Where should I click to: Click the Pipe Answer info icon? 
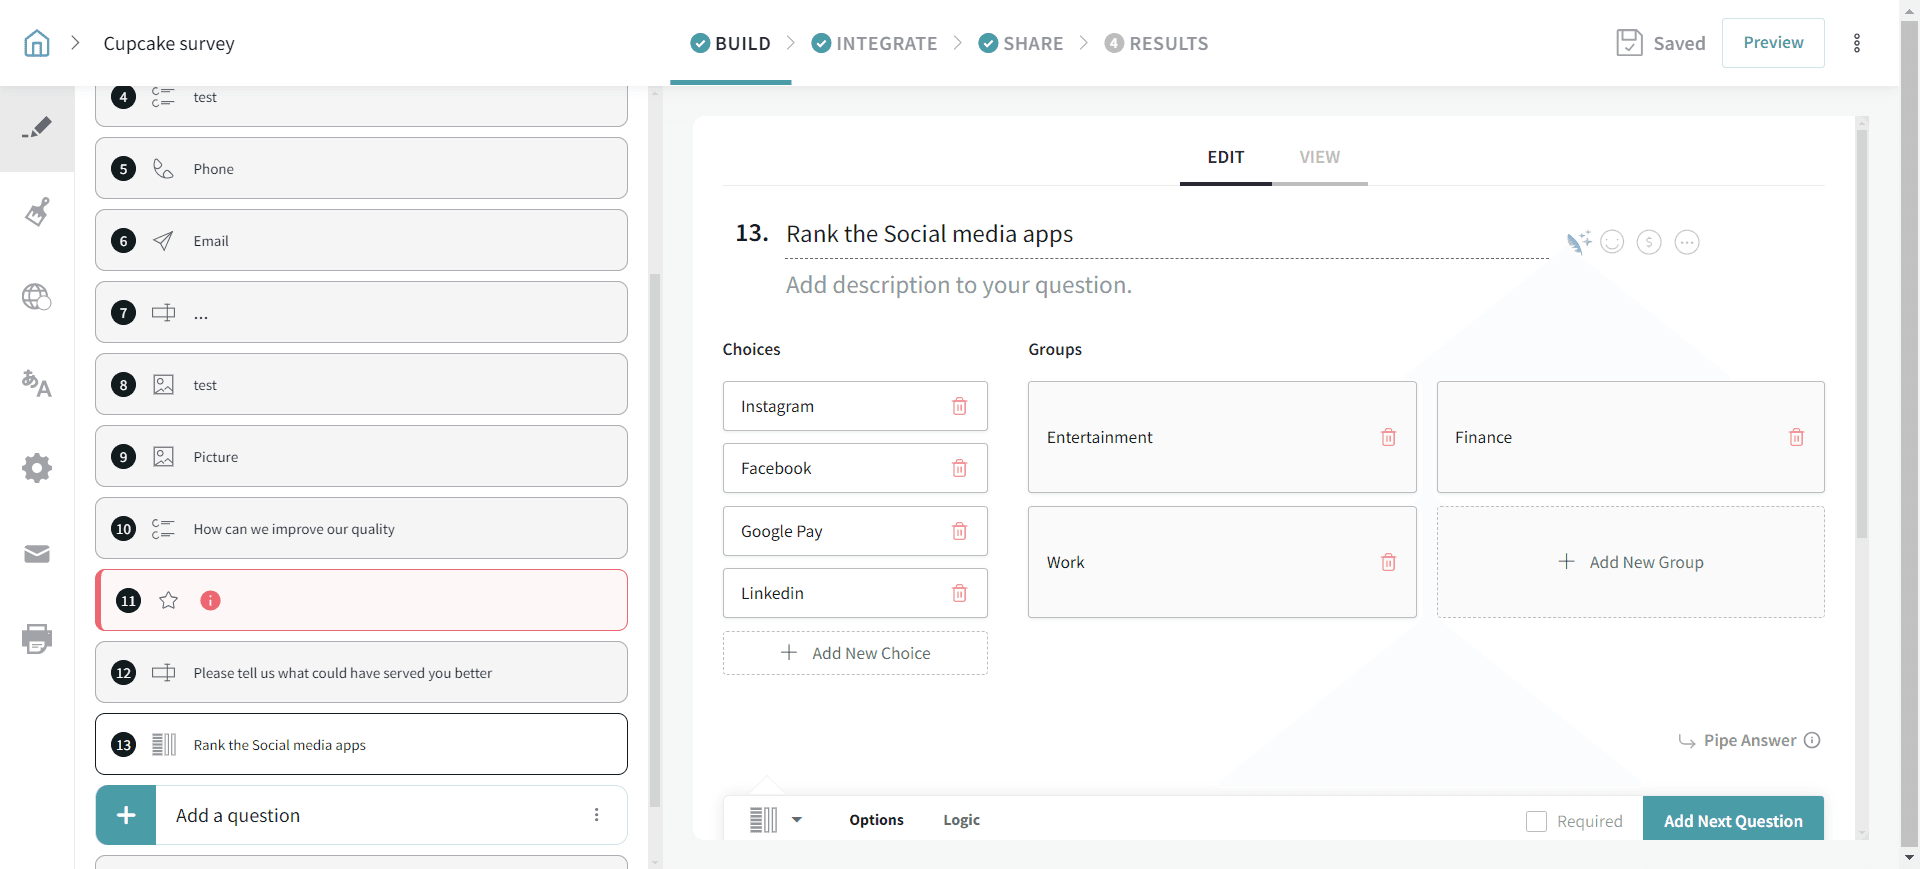1812,740
